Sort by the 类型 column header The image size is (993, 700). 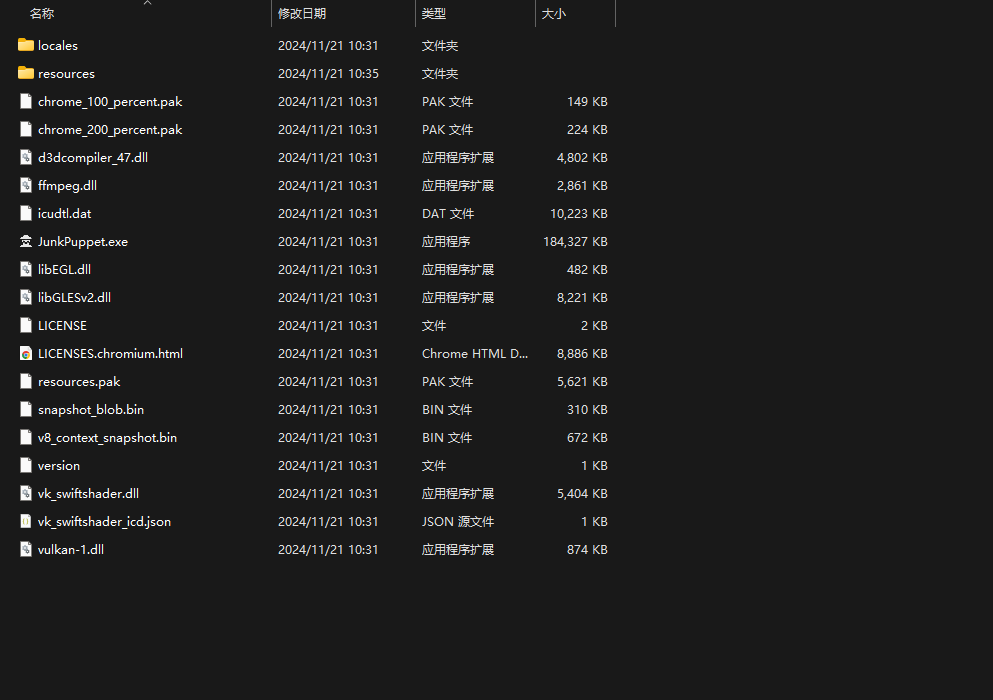point(434,13)
